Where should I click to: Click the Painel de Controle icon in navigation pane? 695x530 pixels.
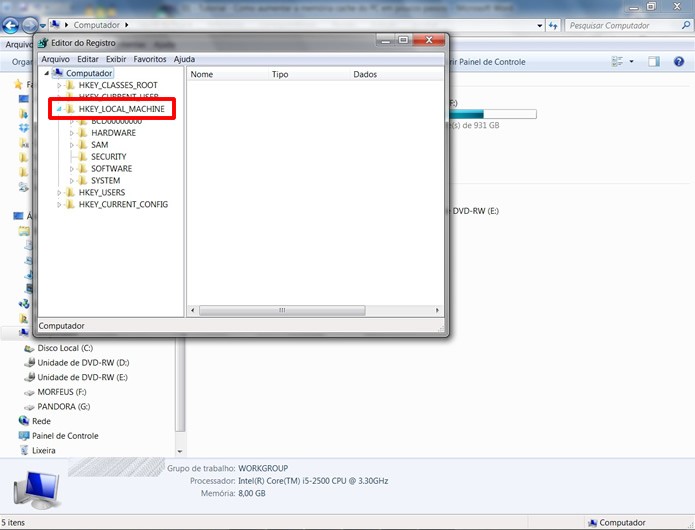point(24,436)
